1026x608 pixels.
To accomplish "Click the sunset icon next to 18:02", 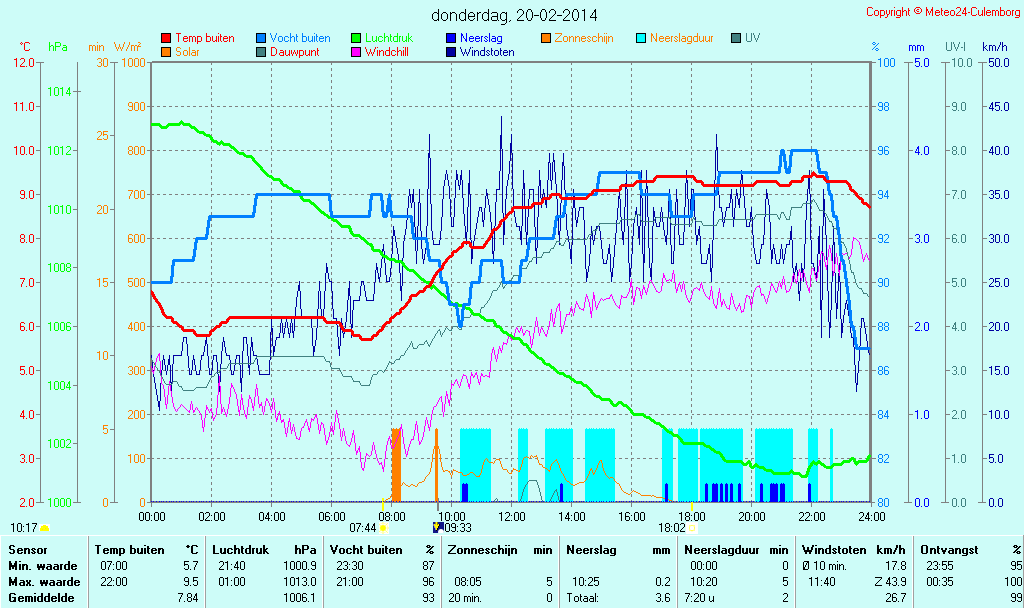I will pos(692,527).
